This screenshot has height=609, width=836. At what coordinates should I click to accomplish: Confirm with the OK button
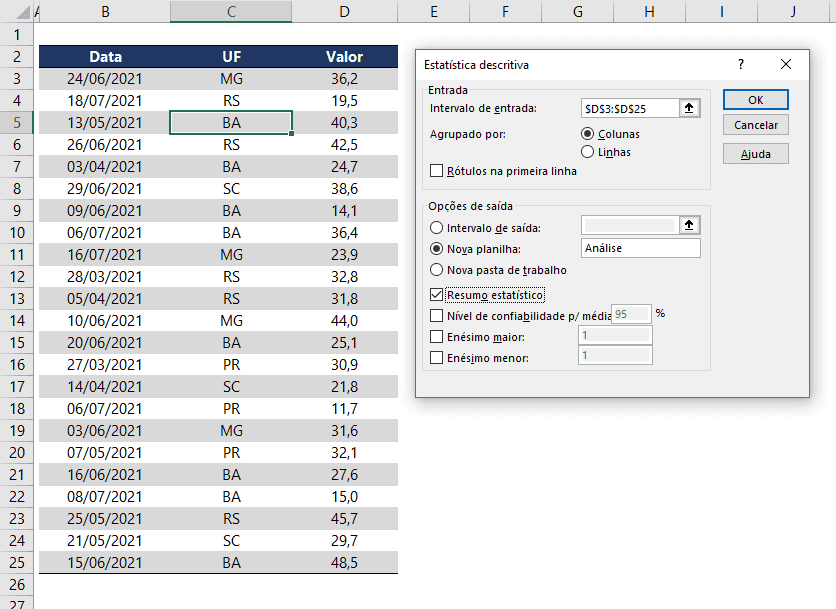coord(755,100)
